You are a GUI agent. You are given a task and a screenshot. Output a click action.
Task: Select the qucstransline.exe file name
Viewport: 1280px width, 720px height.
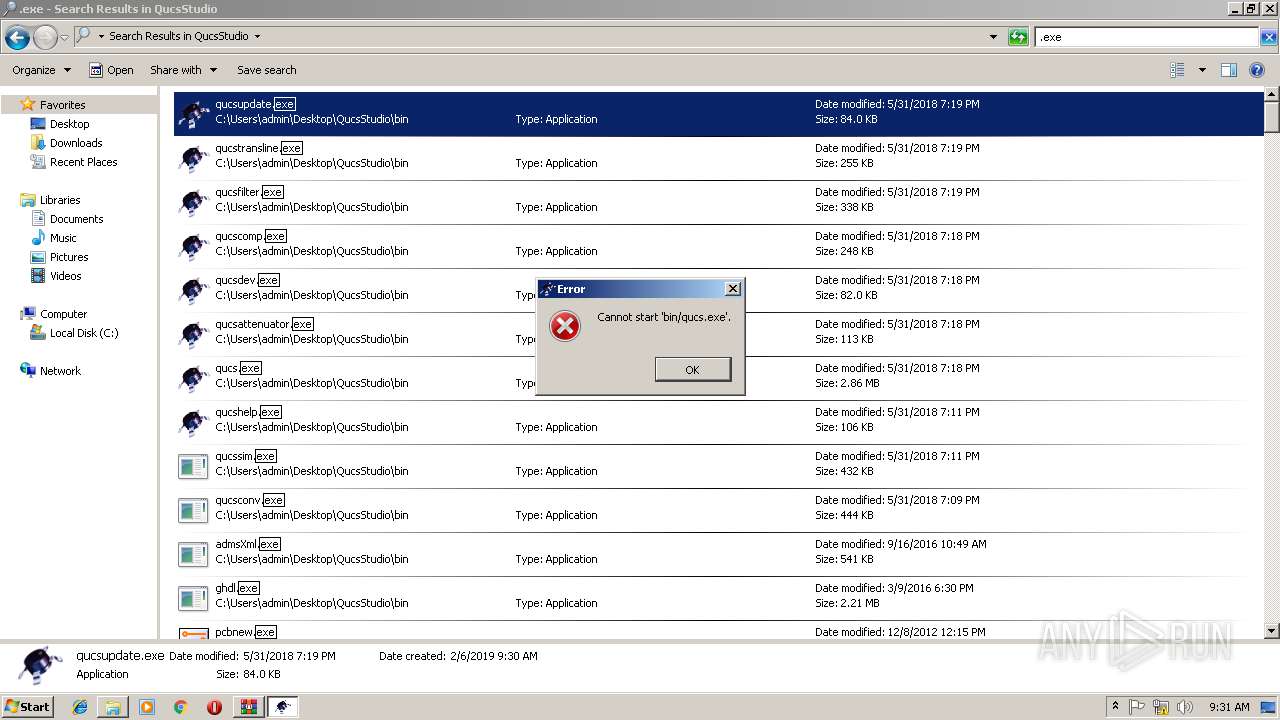pos(258,148)
